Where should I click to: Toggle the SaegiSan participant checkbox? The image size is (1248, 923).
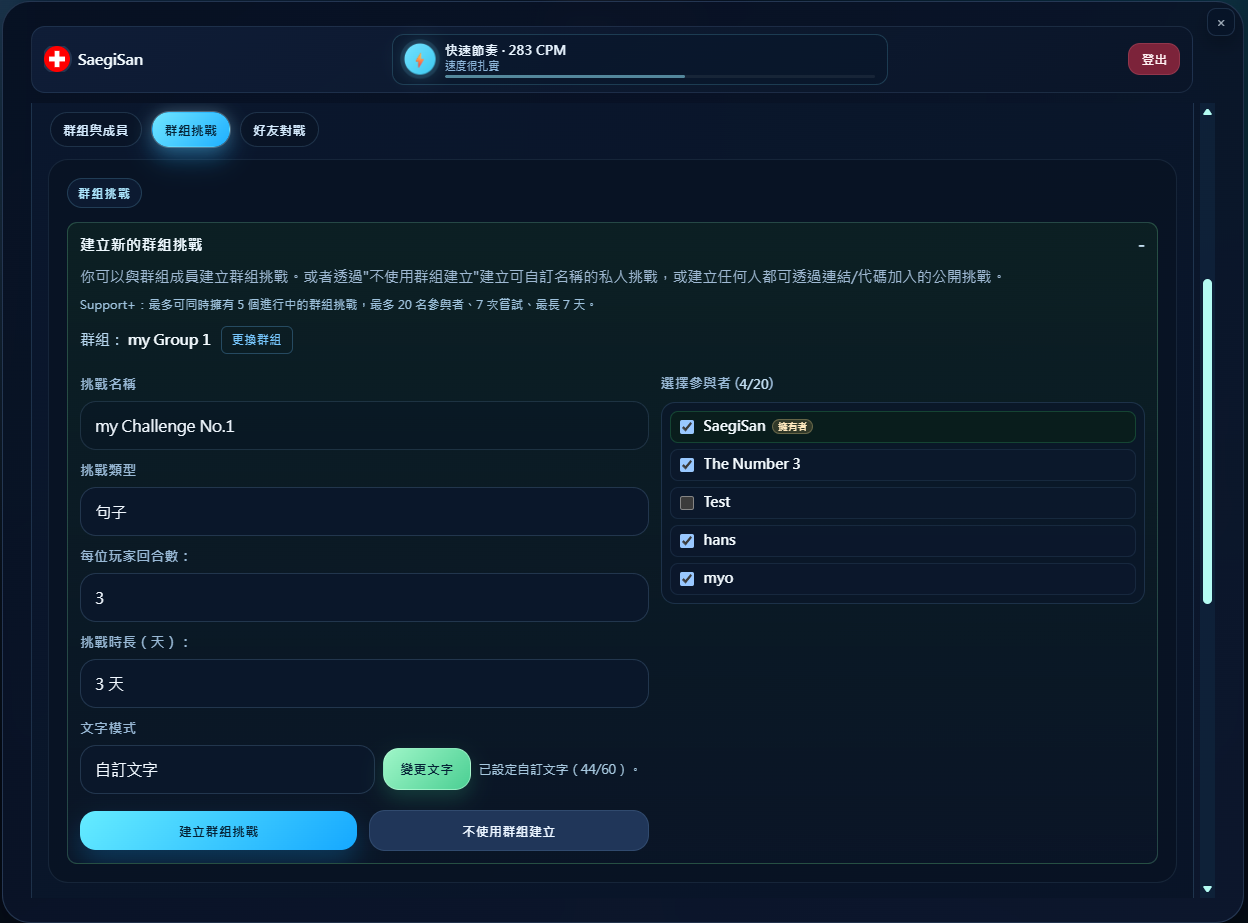687,427
